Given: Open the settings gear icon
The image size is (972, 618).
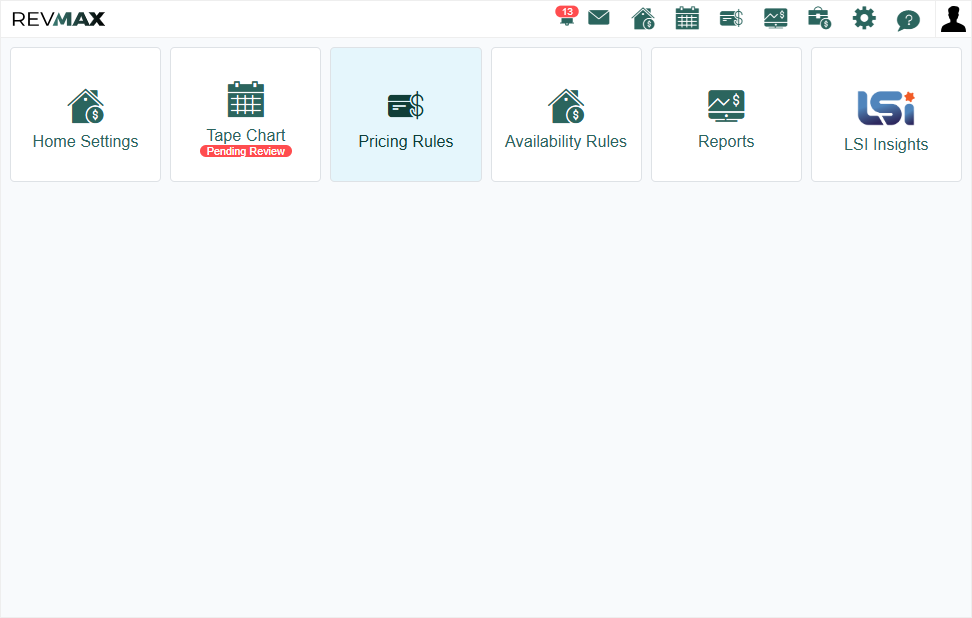Looking at the screenshot, I should point(864,19).
